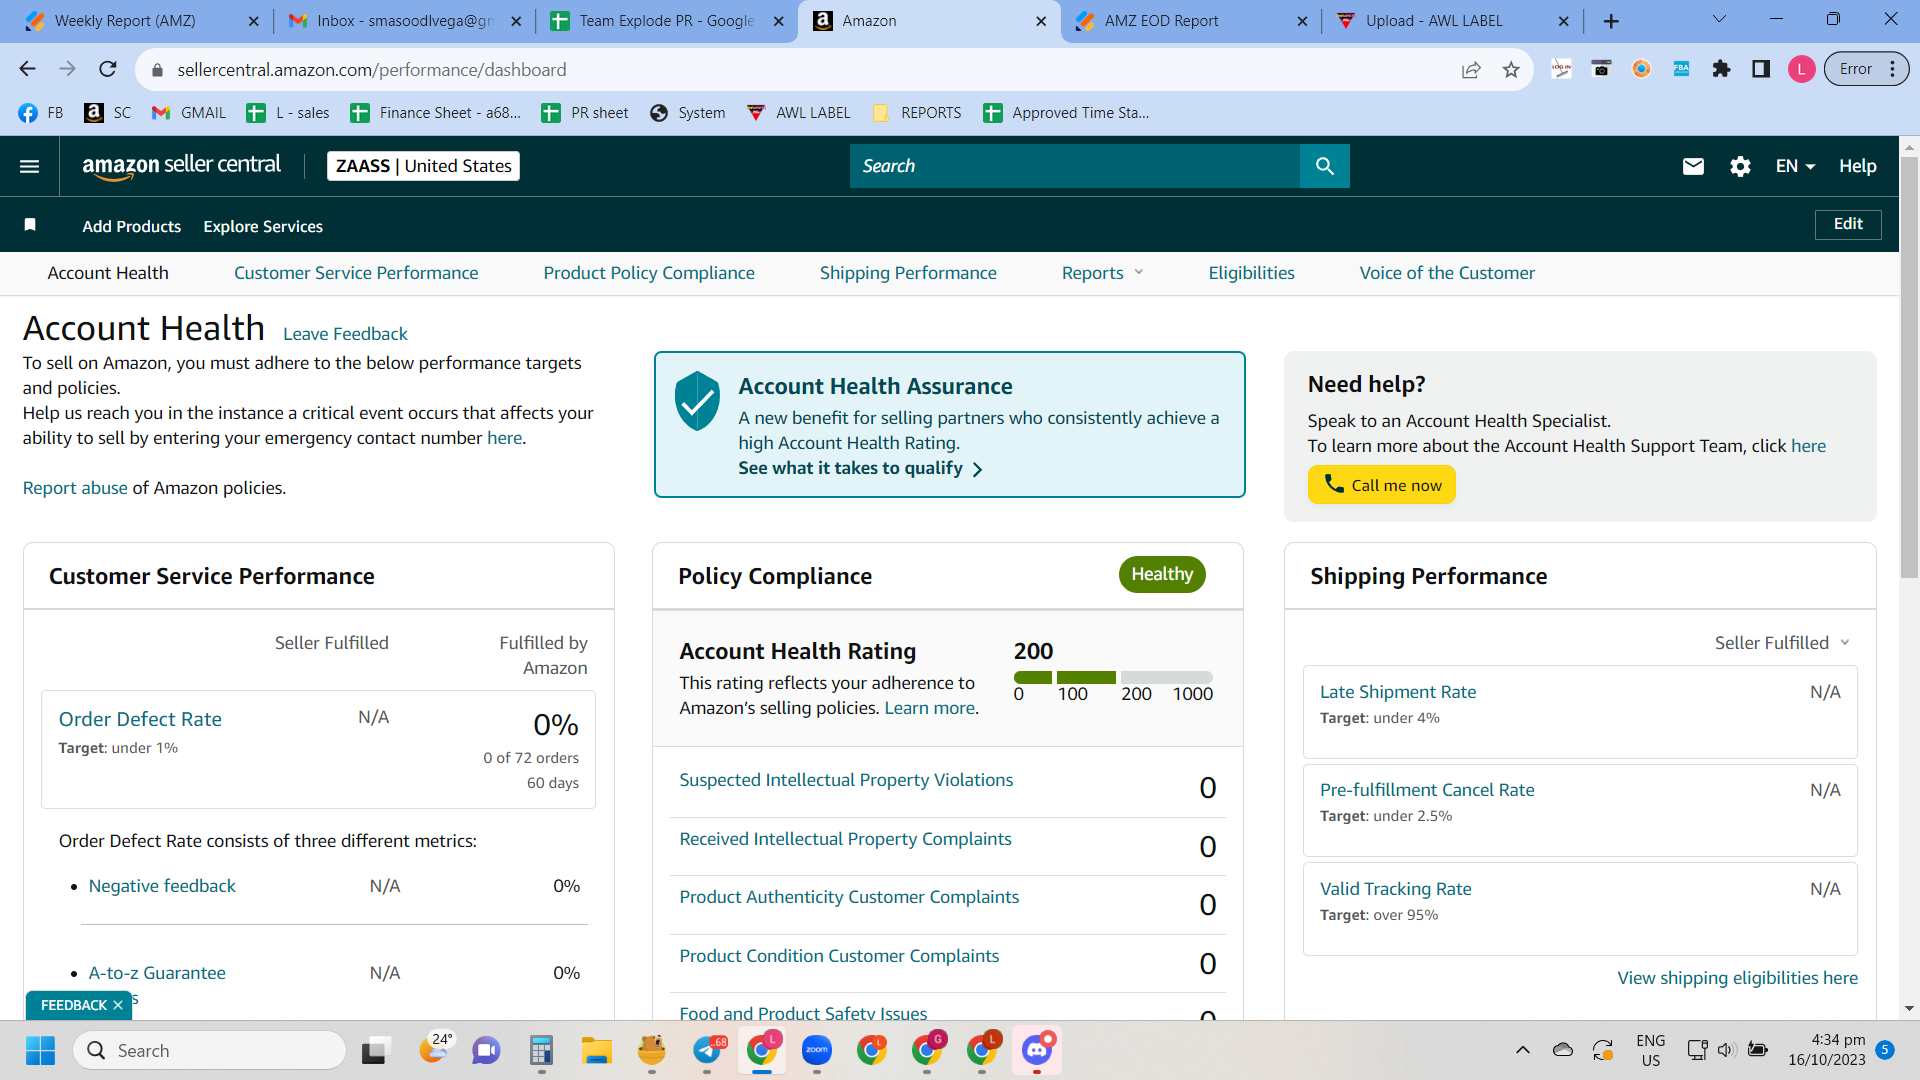This screenshot has width=1920, height=1080.
Task: Click the Report abuse link
Action: [x=75, y=488]
